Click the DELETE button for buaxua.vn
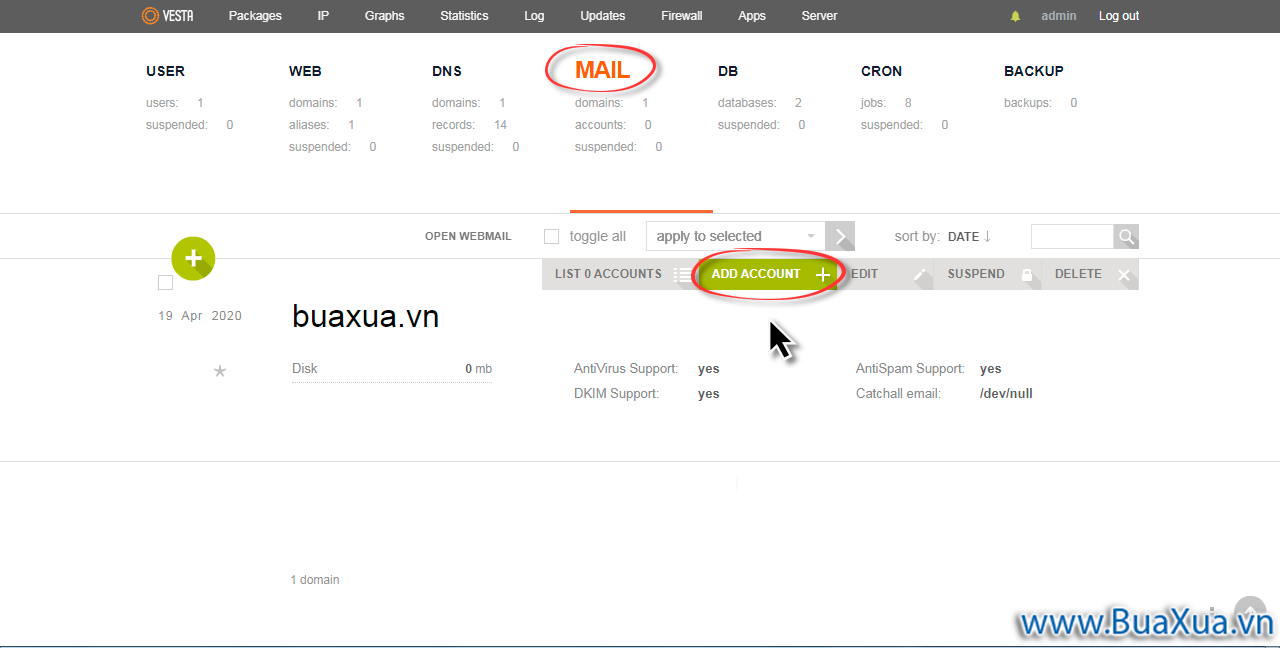1280x648 pixels. click(1091, 274)
